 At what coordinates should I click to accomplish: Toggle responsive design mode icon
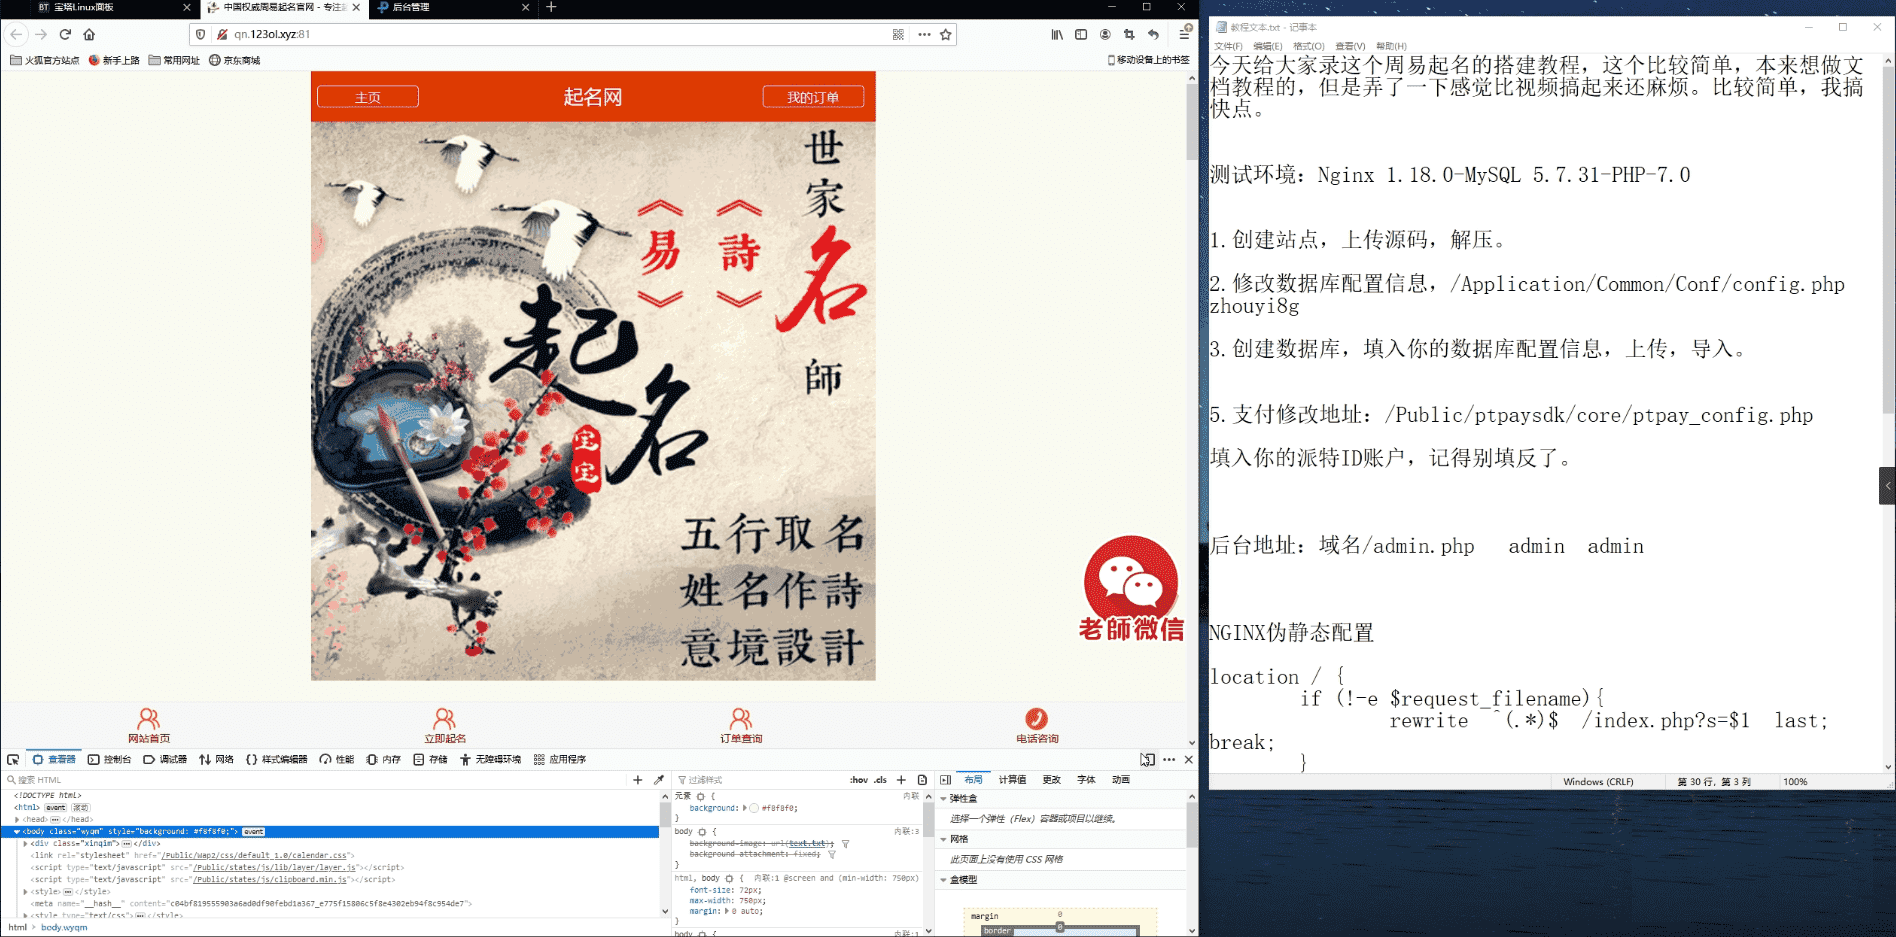point(1147,760)
